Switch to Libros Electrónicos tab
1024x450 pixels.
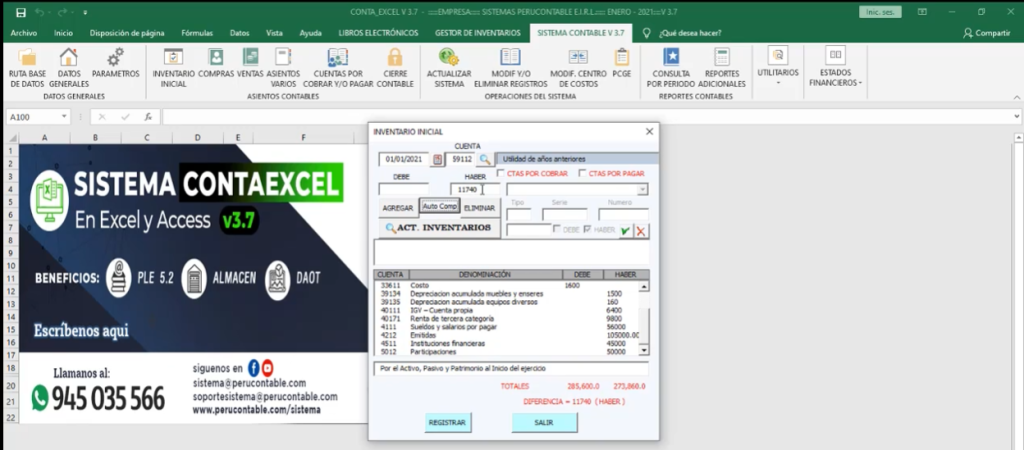pyautogui.click(x=378, y=33)
